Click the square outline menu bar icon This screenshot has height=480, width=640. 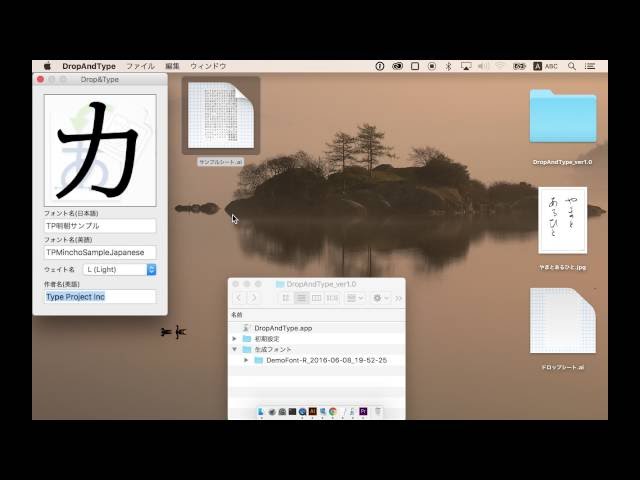pyautogui.click(x=415, y=66)
